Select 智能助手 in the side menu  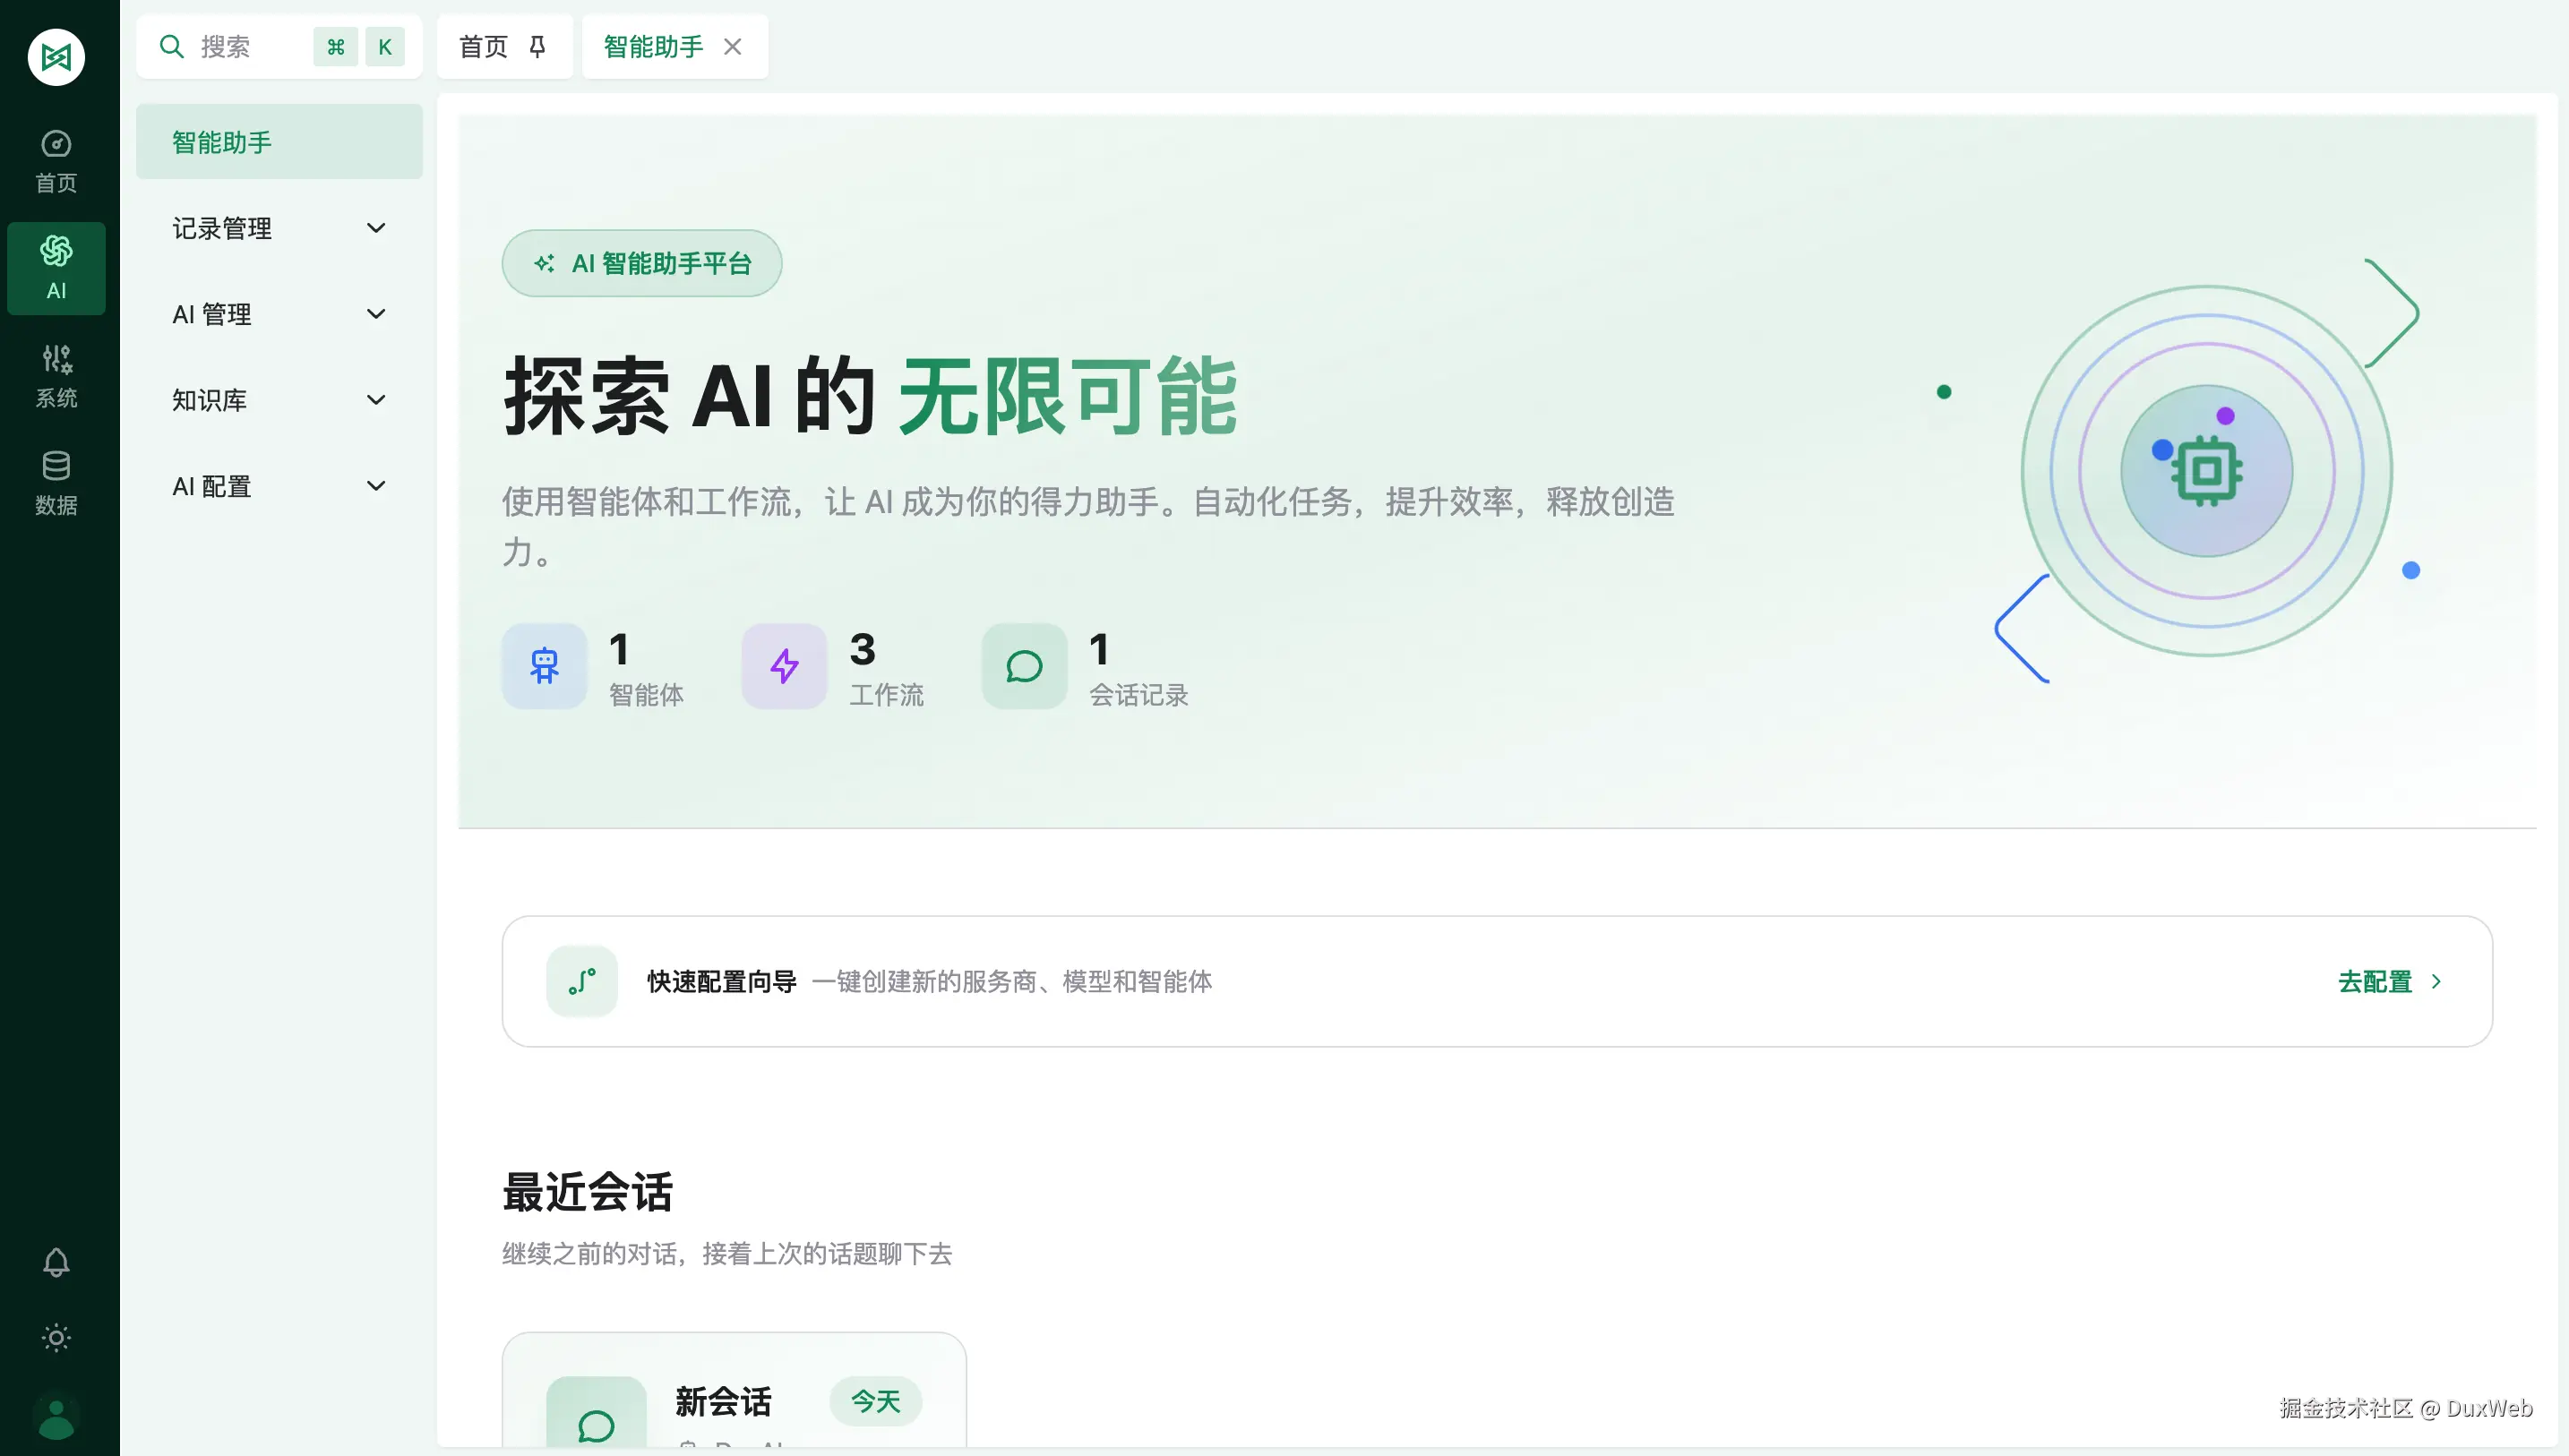coord(278,142)
